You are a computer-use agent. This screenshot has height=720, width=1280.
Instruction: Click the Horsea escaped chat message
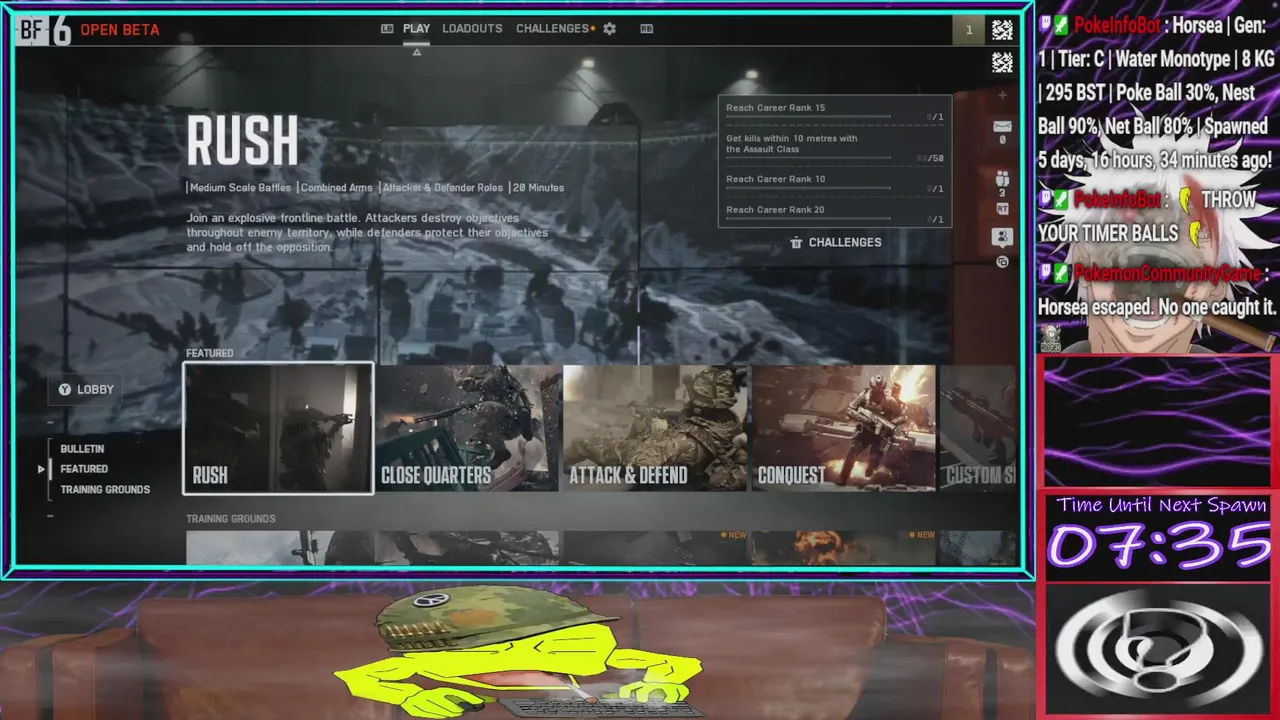(1158, 290)
